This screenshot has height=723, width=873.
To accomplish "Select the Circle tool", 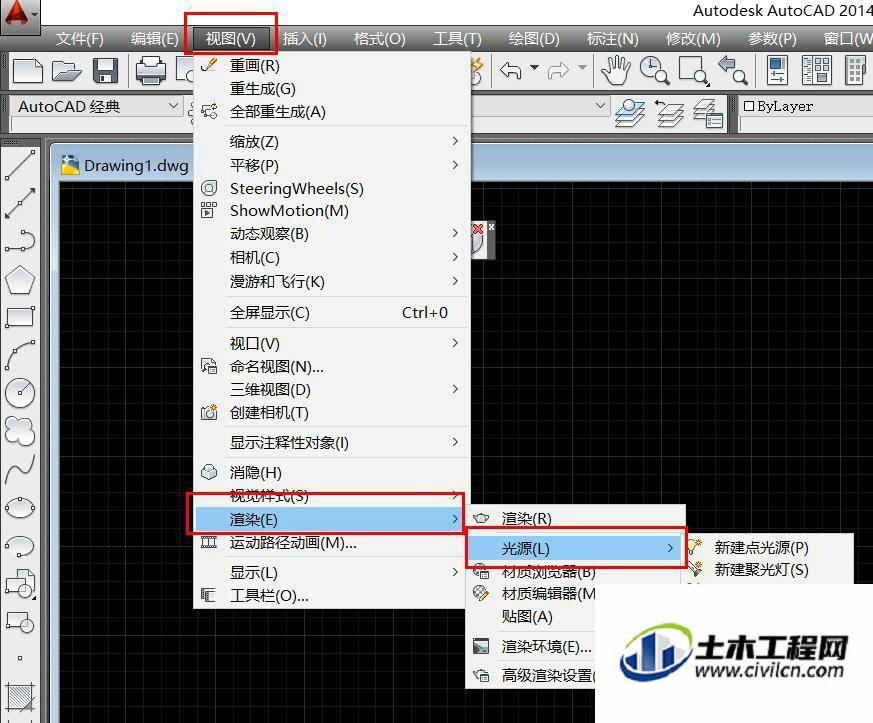I will (20, 392).
